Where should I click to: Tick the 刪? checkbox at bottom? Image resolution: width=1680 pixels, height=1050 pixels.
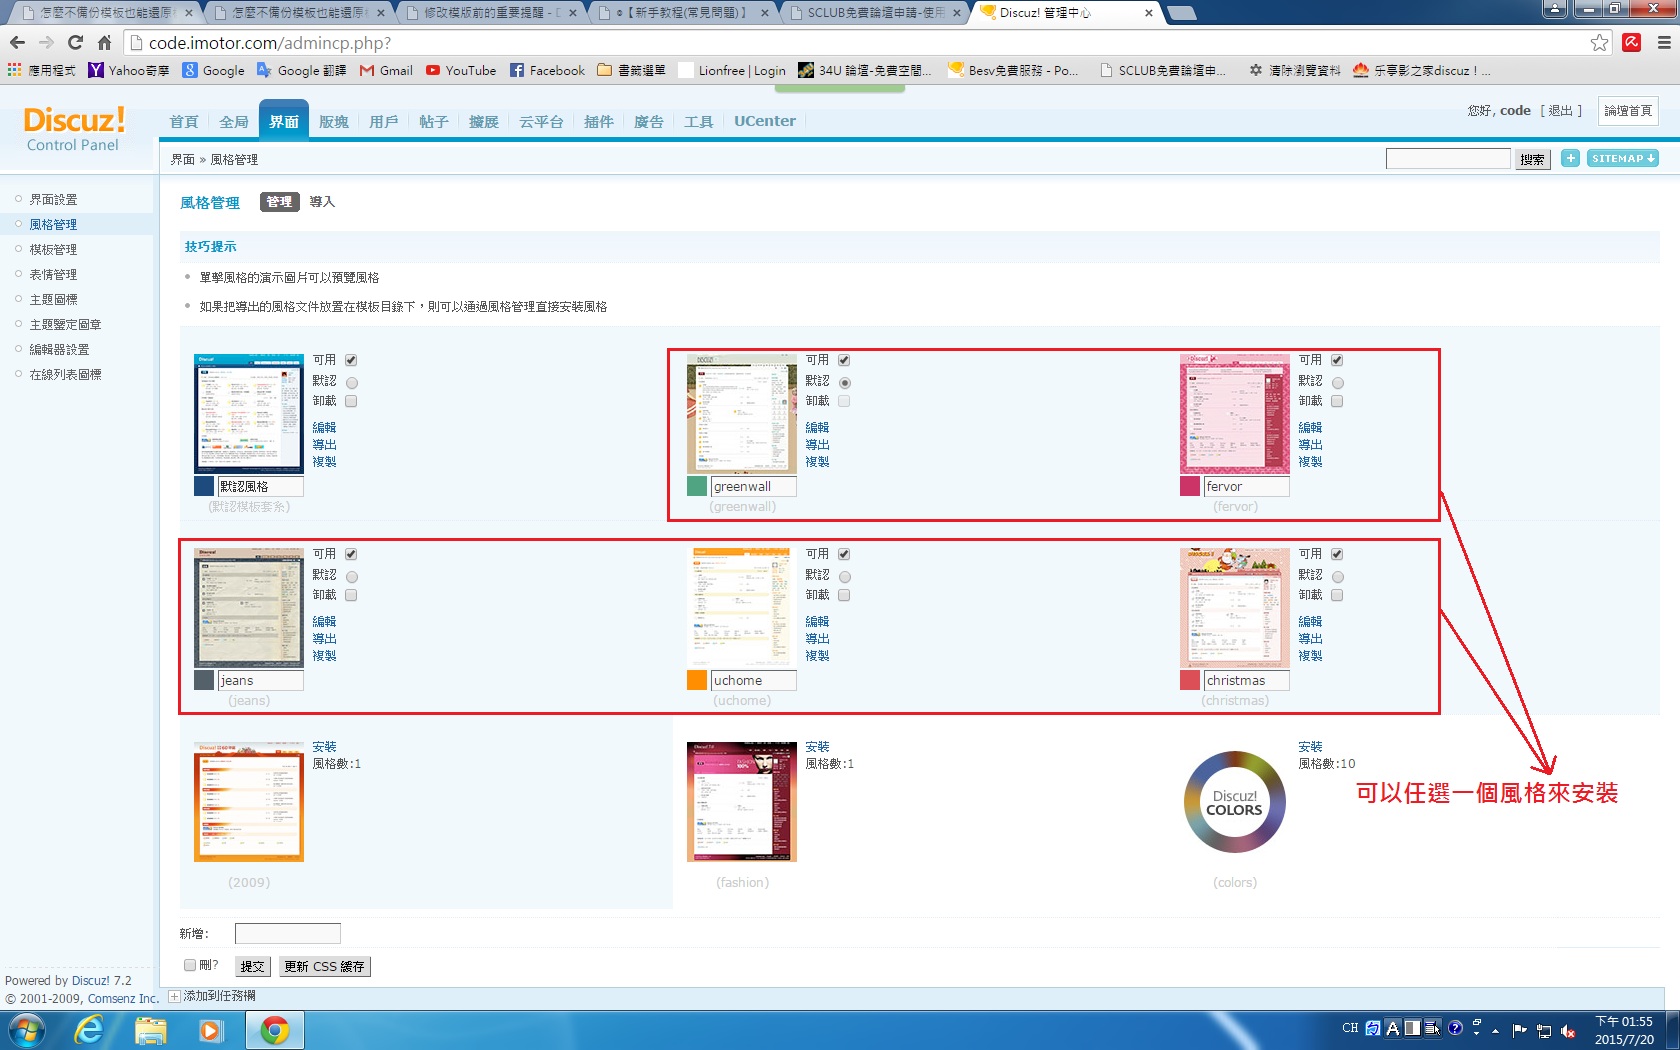pos(190,965)
